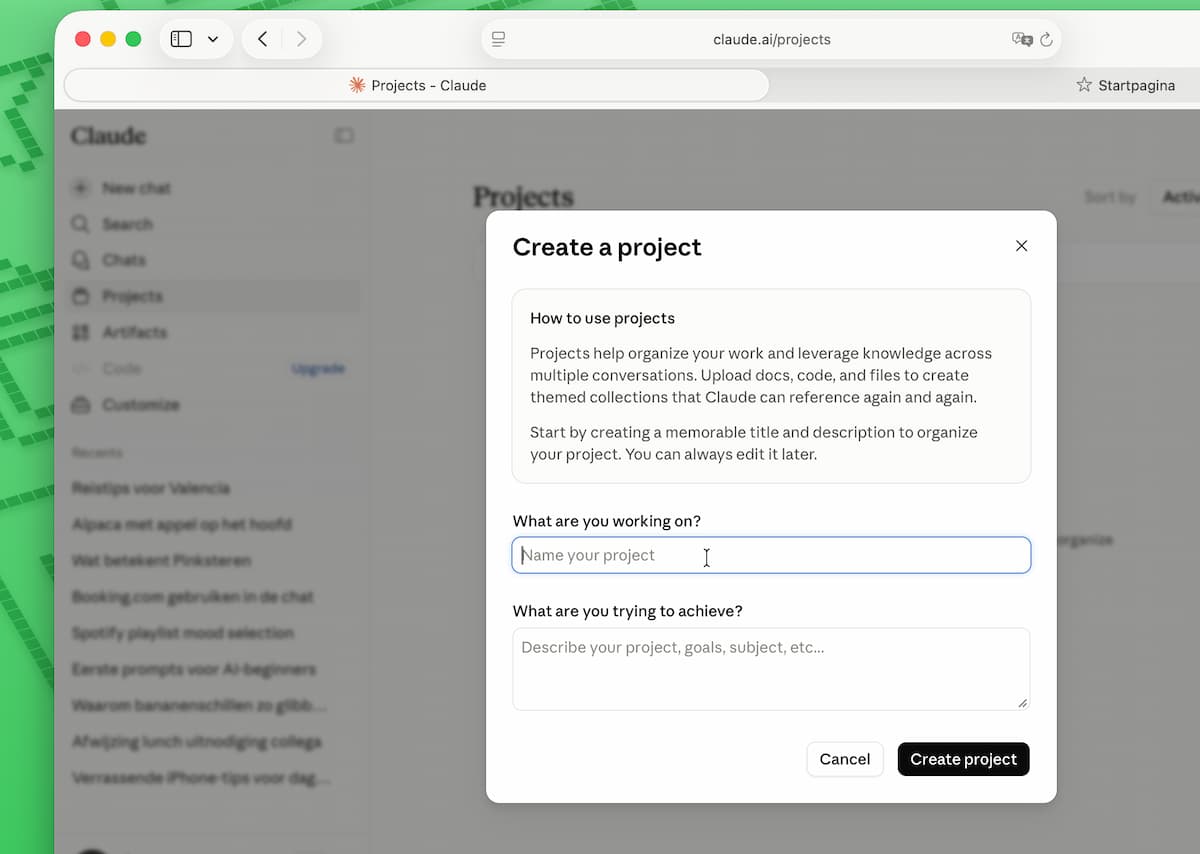1200x854 pixels.
Task: Open the Sort by dropdown
Action: tap(1175, 197)
